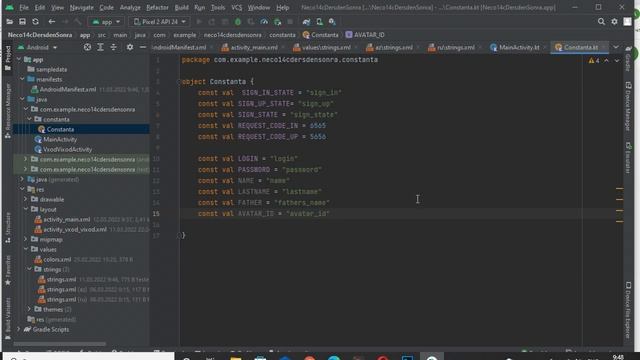
Task: Toggle the Project tool window strip button
Action: pos(8,58)
